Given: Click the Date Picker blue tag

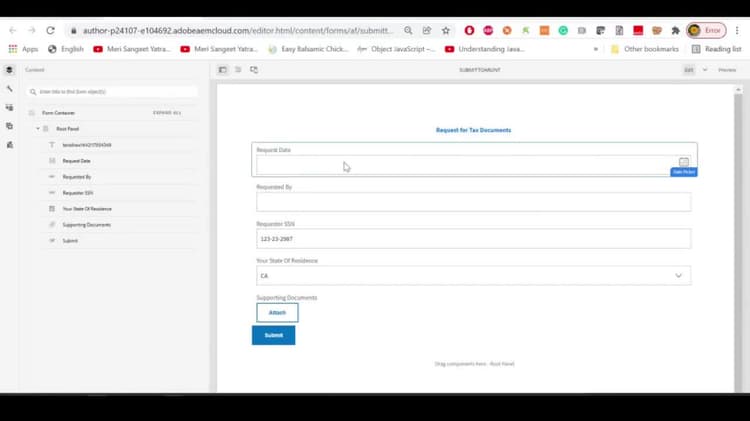Looking at the screenshot, I should [684, 172].
